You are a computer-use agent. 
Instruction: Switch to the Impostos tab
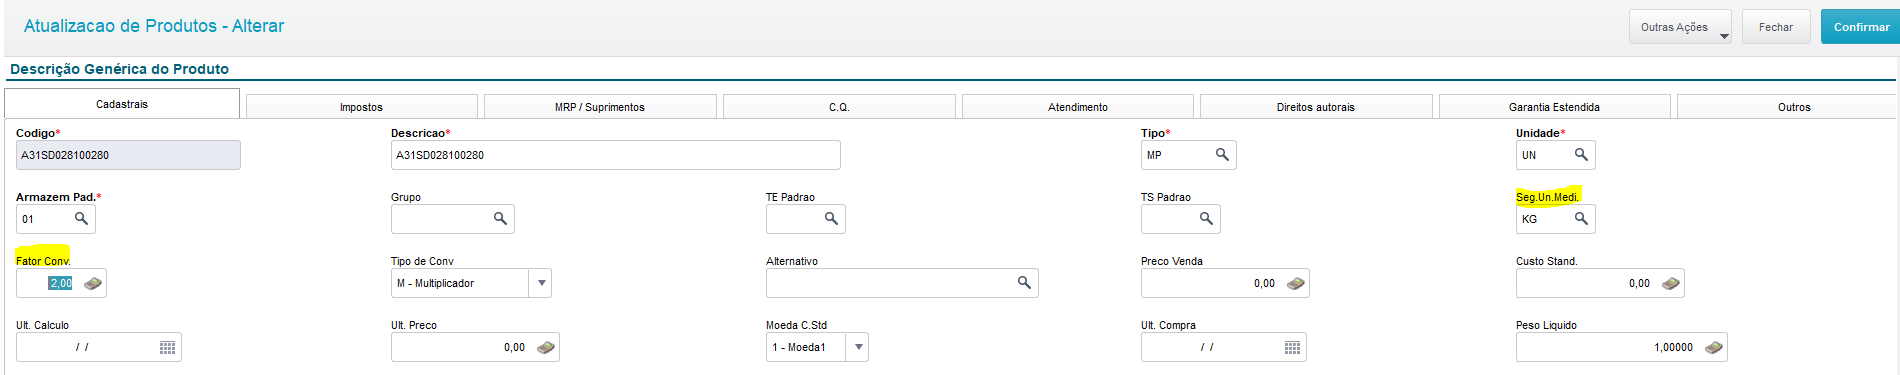[x=361, y=107]
